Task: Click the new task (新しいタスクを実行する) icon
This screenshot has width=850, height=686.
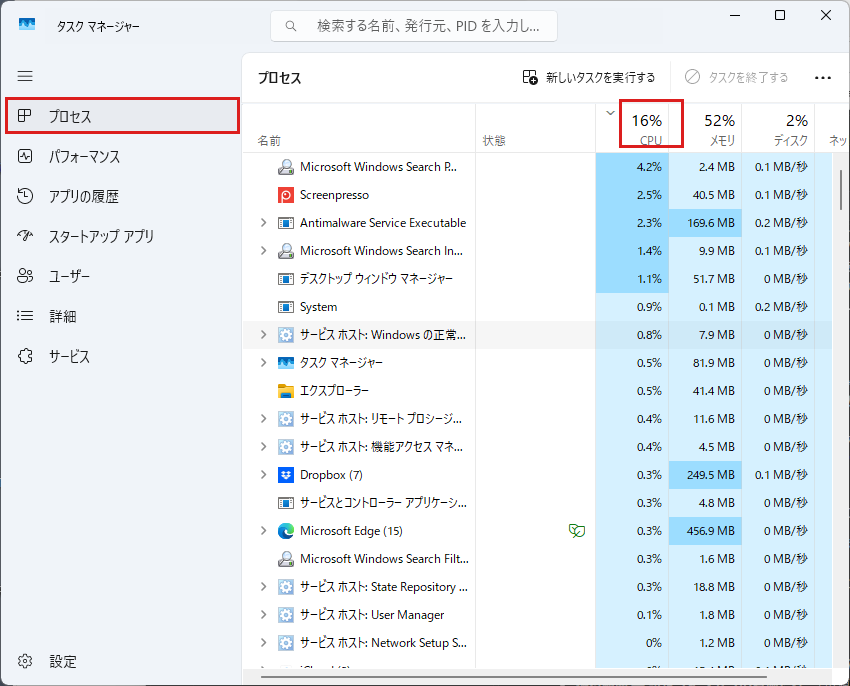Action: point(530,77)
